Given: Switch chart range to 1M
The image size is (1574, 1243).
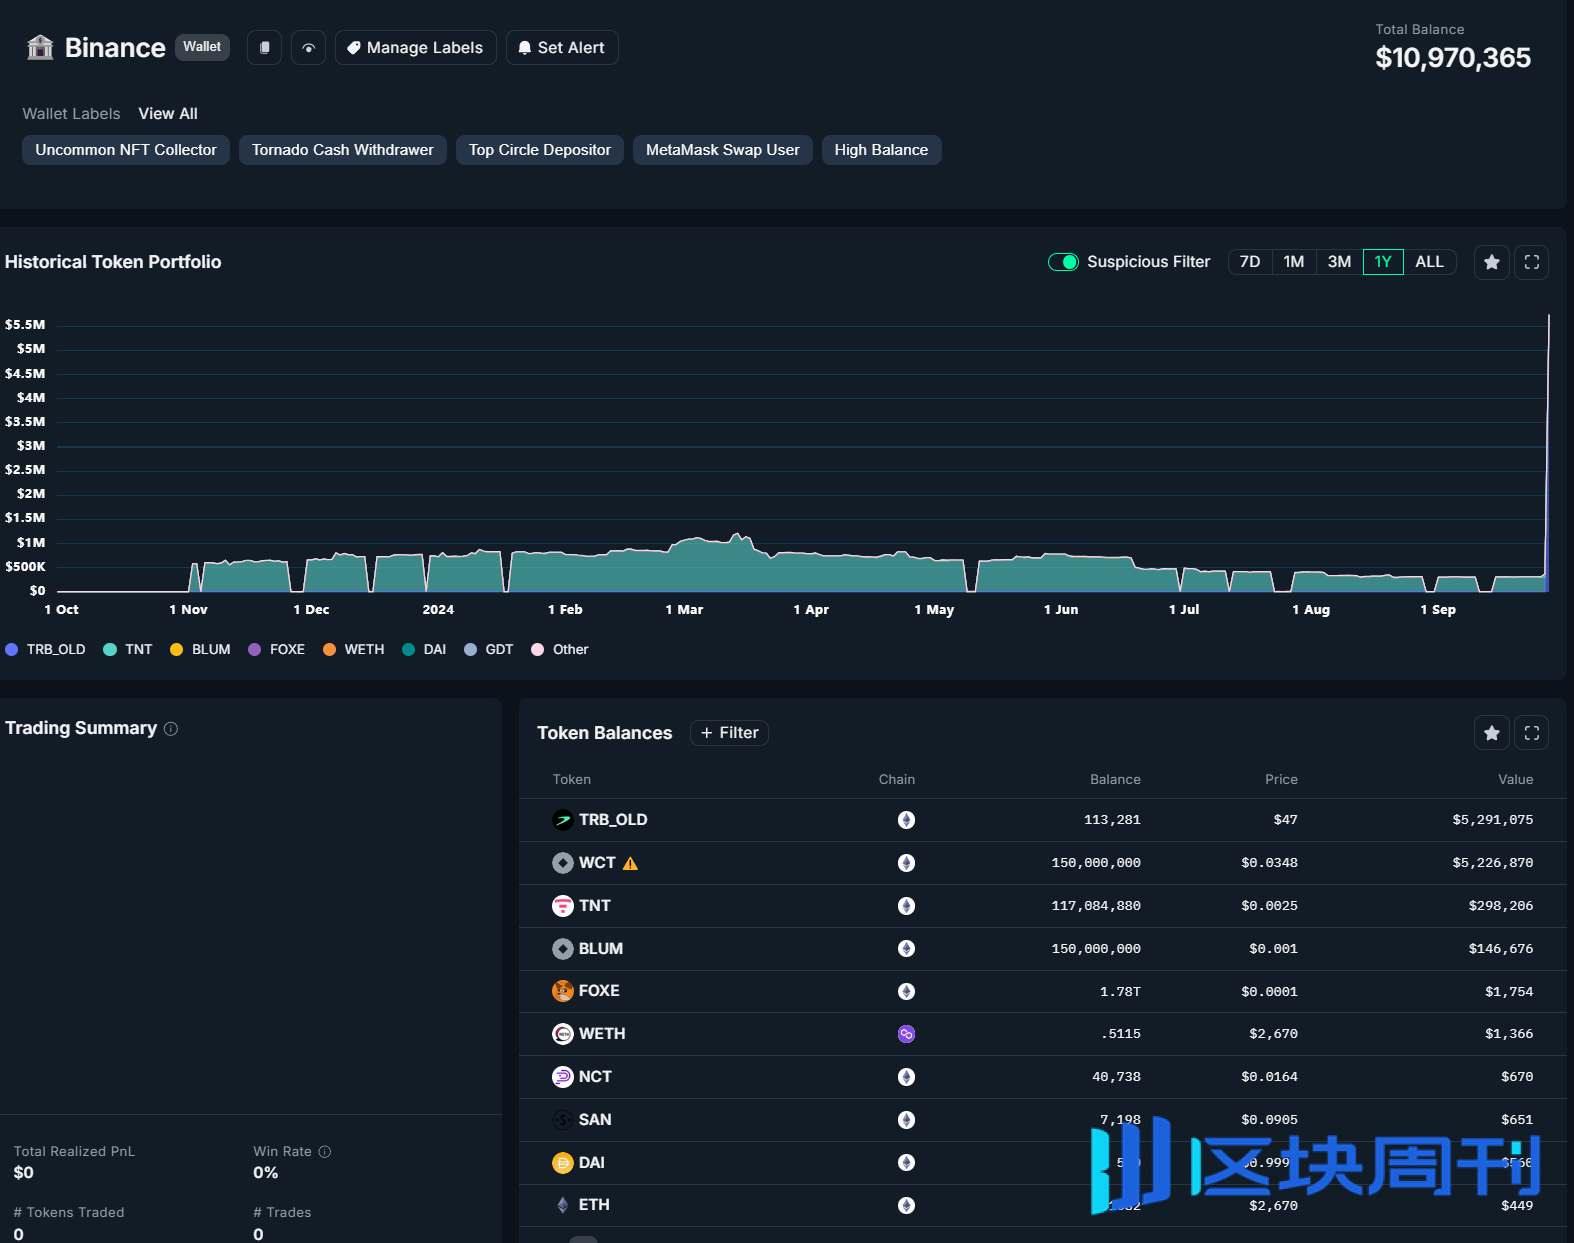Looking at the screenshot, I should pyautogui.click(x=1294, y=262).
